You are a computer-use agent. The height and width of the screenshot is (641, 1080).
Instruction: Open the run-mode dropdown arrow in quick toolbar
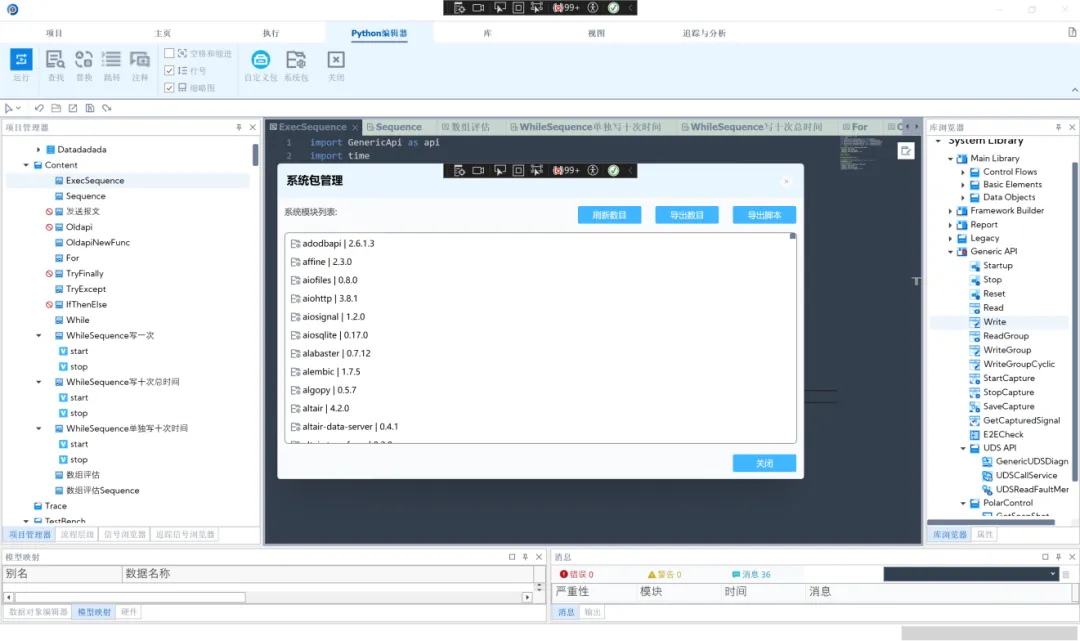pos(18,108)
